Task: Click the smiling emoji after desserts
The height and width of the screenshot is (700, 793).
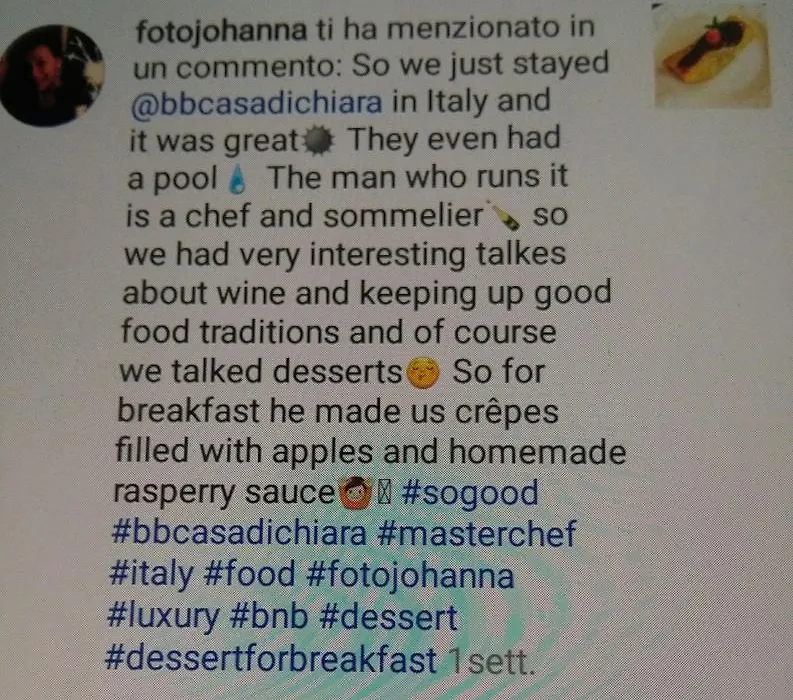Action: click(423, 373)
